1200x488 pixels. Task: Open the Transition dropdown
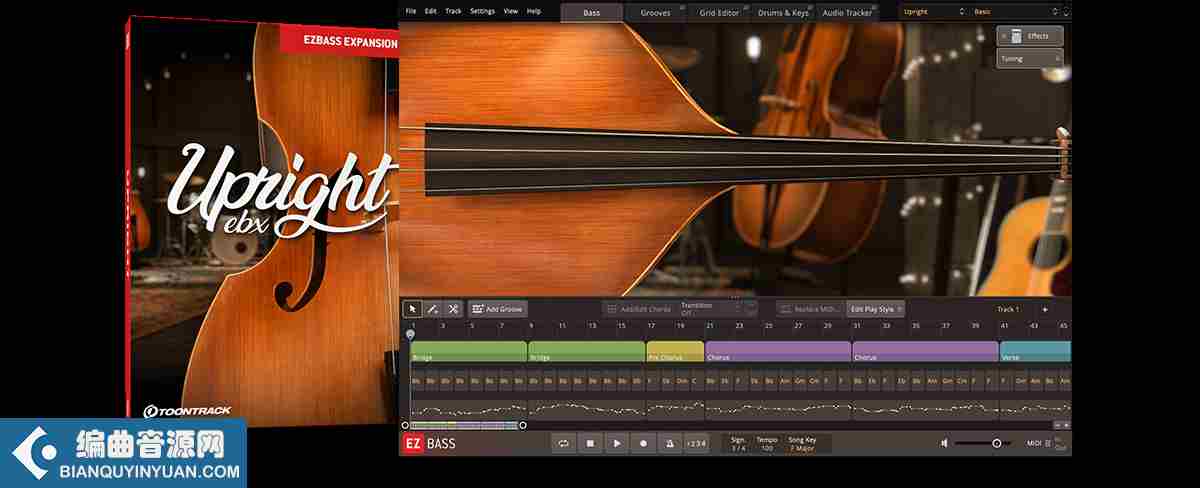(711, 309)
